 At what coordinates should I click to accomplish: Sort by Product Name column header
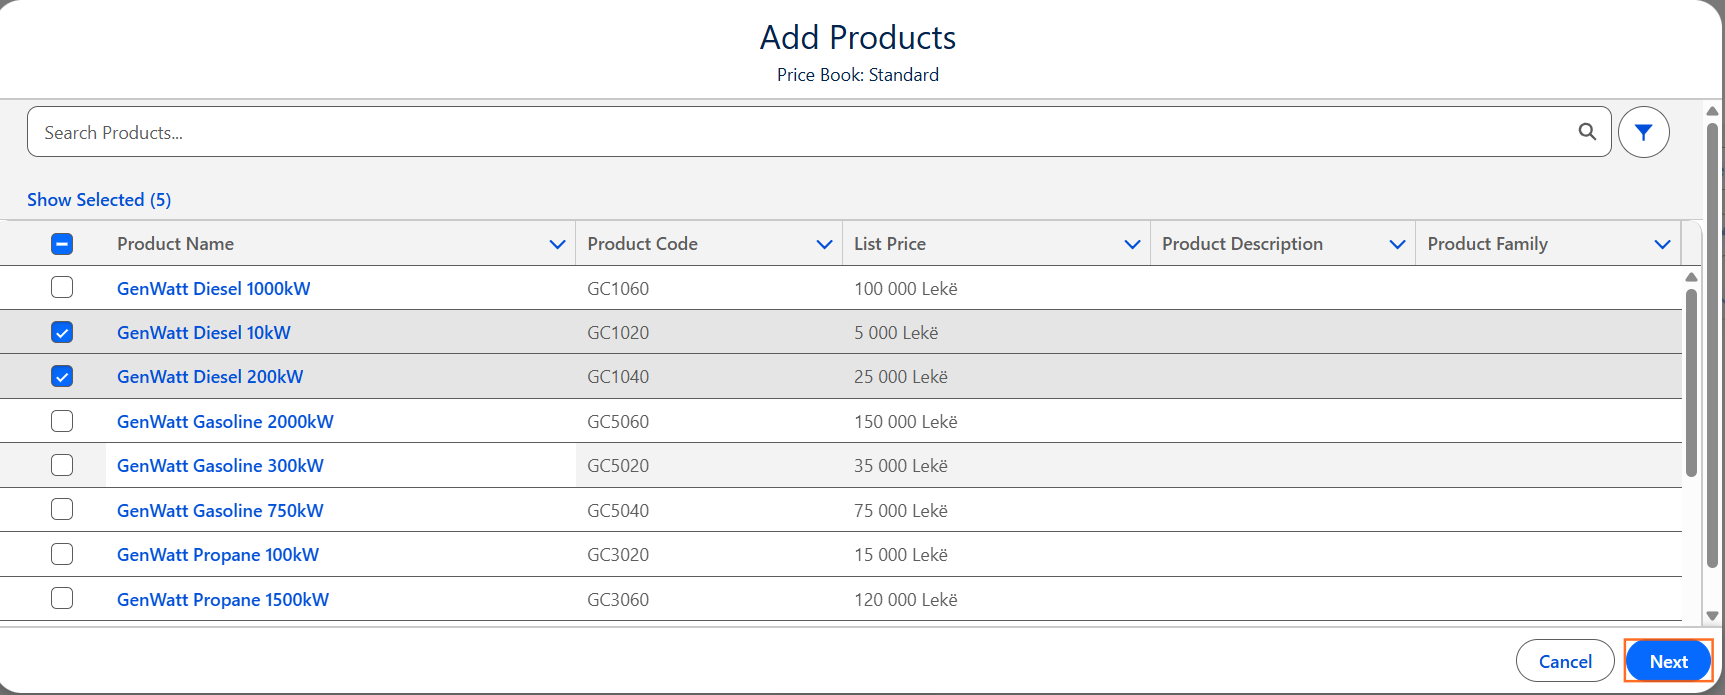pyautogui.click(x=175, y=244)
